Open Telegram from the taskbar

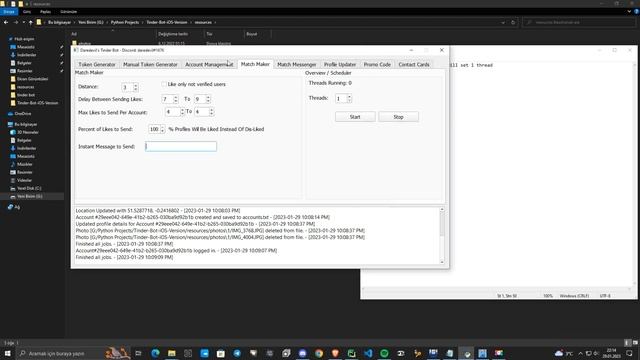(x=237, y=353)
